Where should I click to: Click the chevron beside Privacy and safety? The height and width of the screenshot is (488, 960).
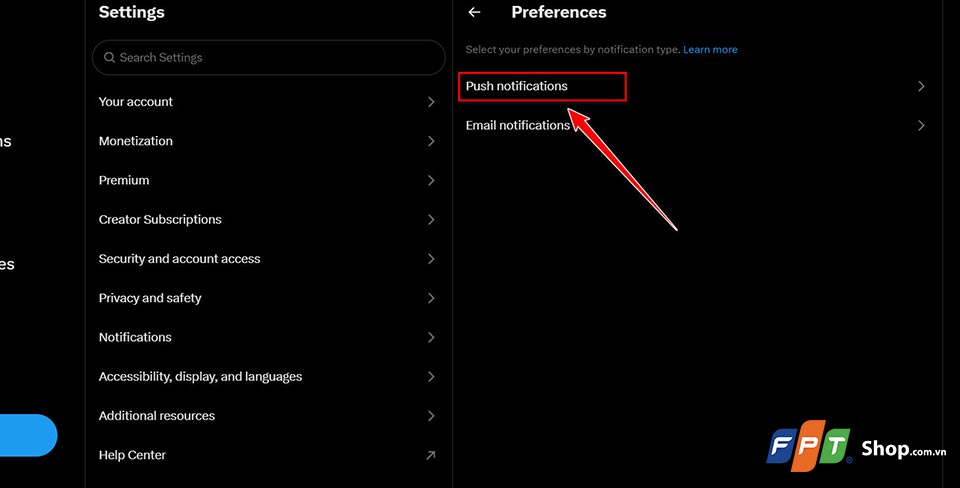tap(431, 298)
